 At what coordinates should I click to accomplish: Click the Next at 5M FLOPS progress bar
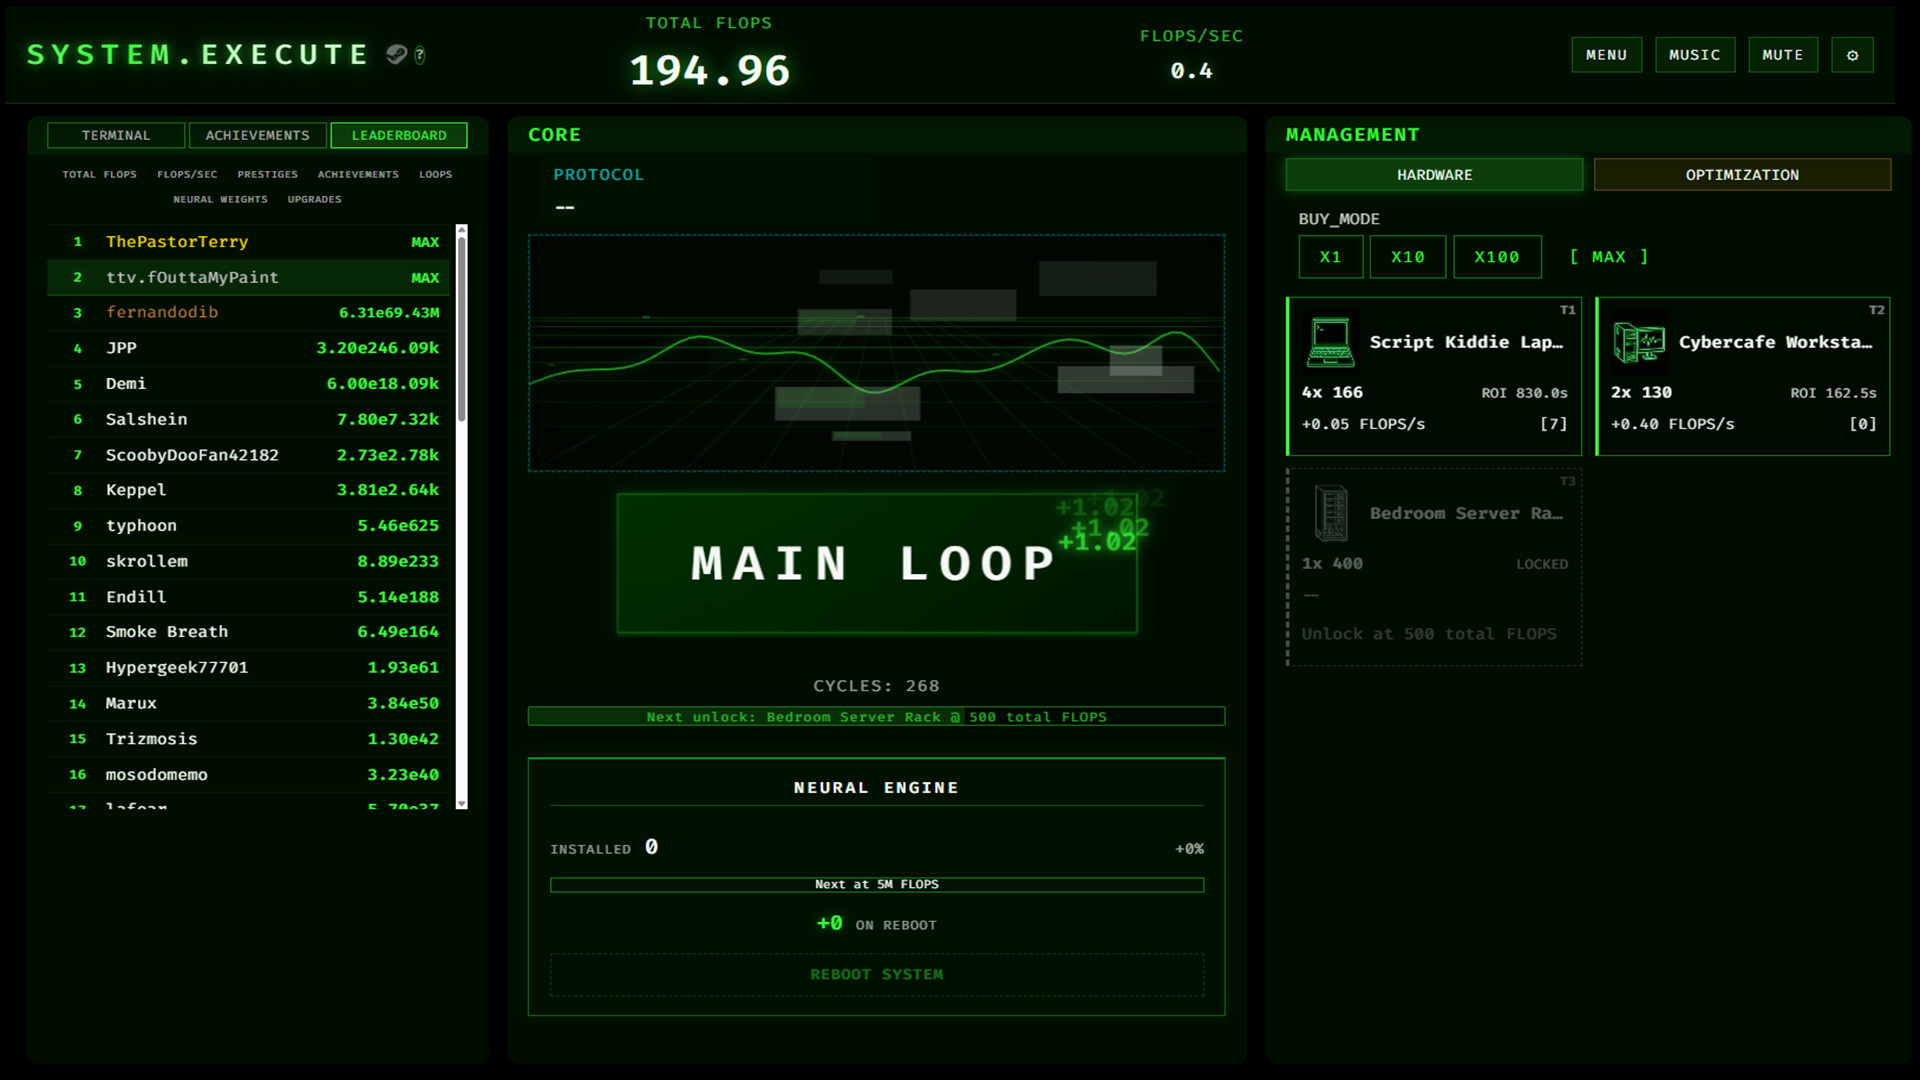coord(876,884)
